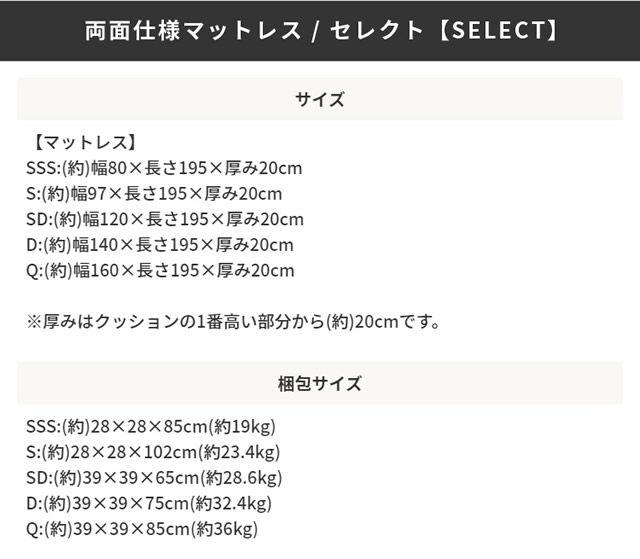Click the D packing size line, 32.4kg
640x559 pixels.
pyautogui.click(x=149, y=504)
